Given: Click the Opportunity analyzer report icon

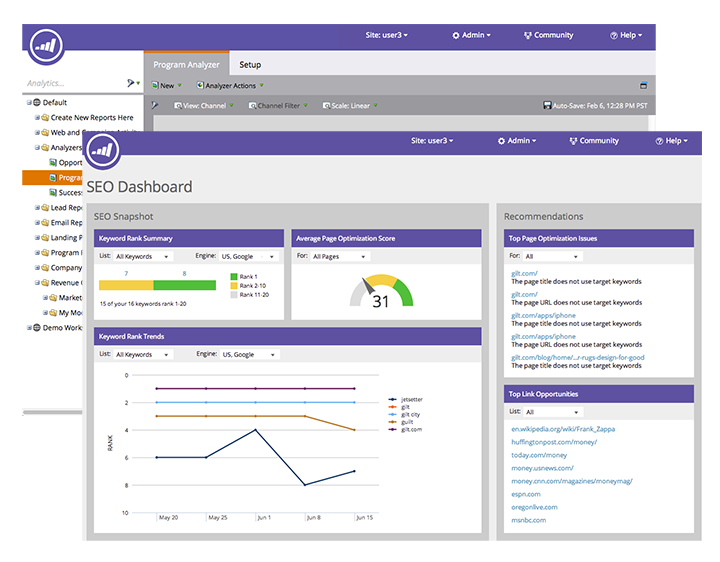Looking at the screenshot, I should 53,163.
